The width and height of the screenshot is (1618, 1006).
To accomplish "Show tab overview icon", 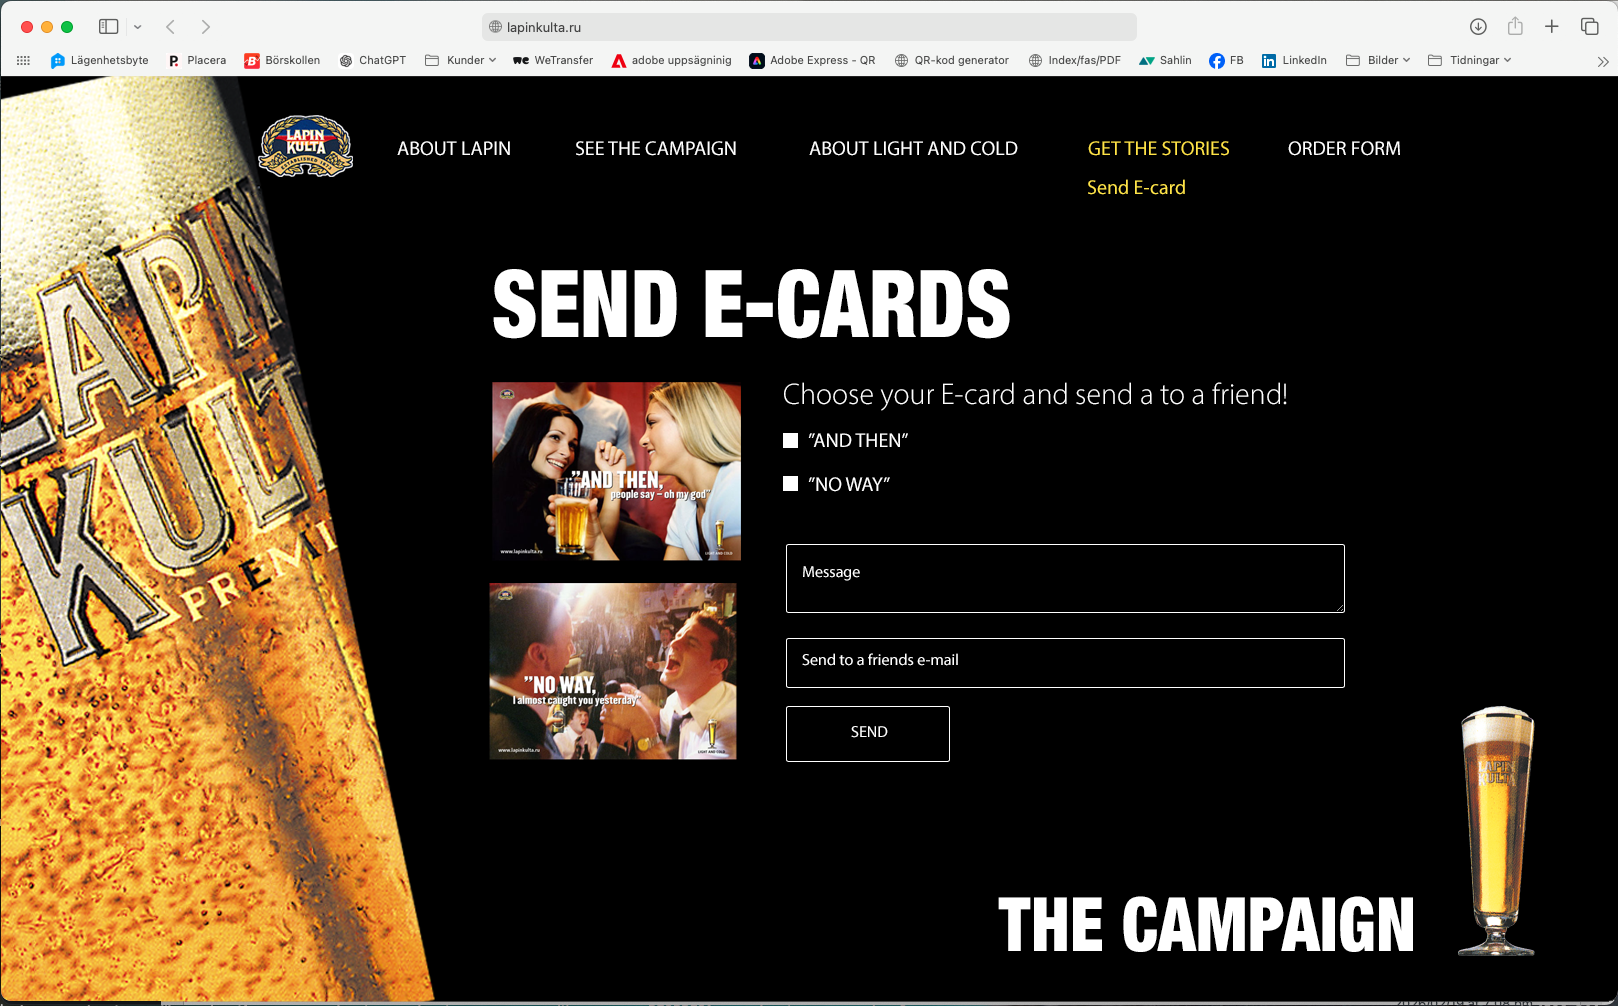I will tap(1589, 27).
